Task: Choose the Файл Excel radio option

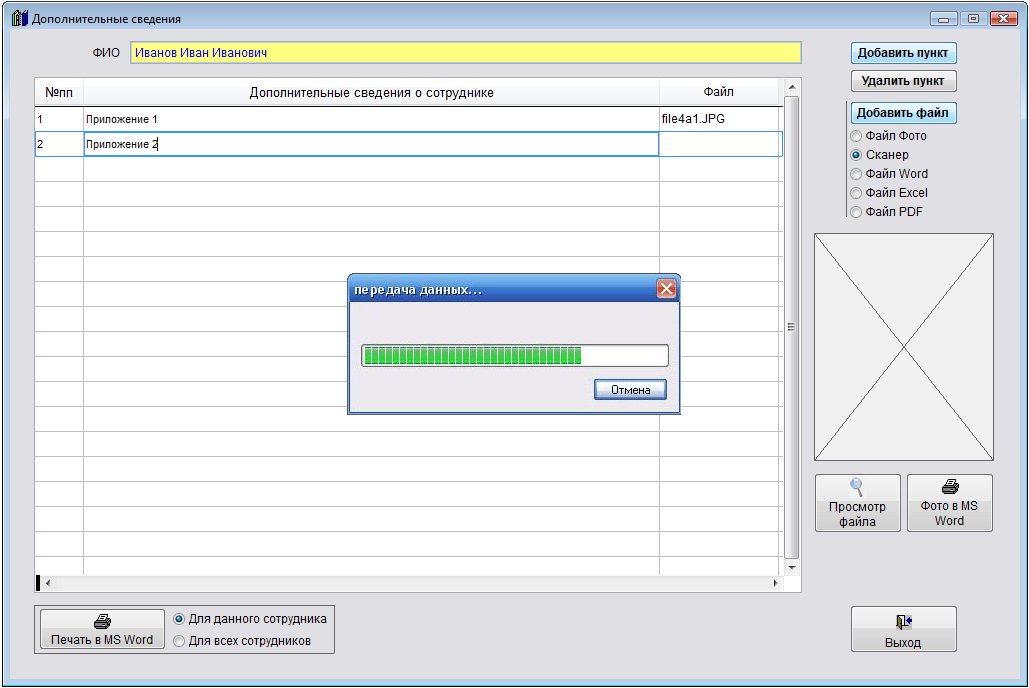Action: click(856, 193)
